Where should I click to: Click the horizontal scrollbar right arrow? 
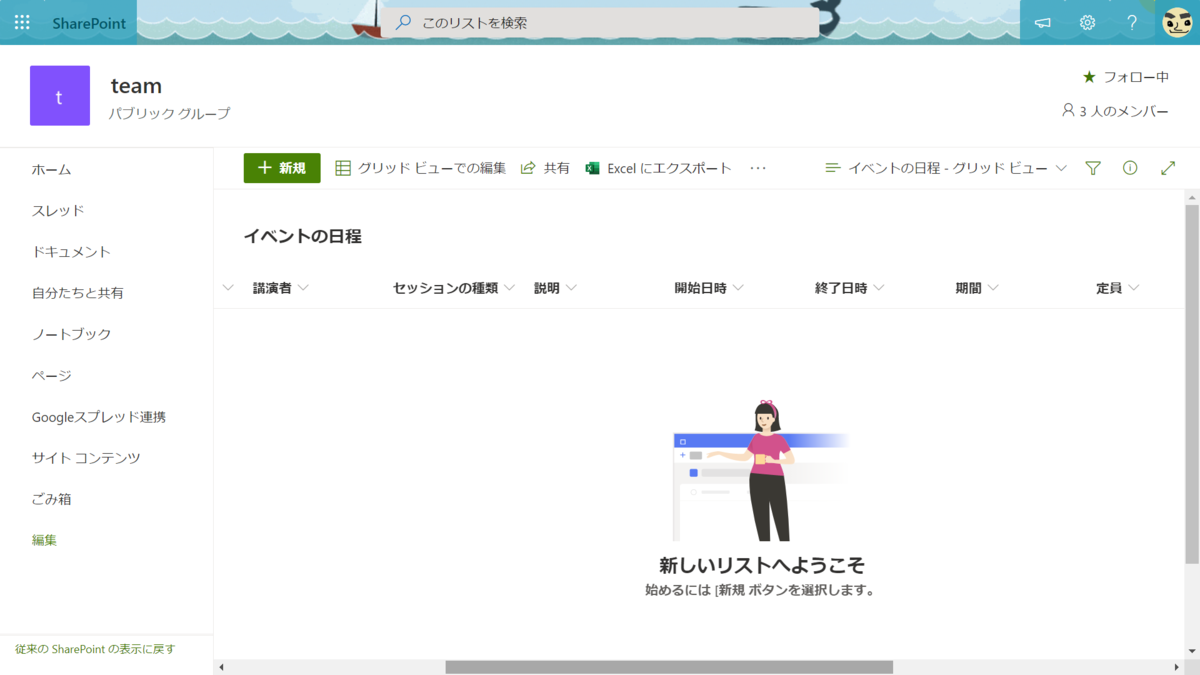(1177, 667)
